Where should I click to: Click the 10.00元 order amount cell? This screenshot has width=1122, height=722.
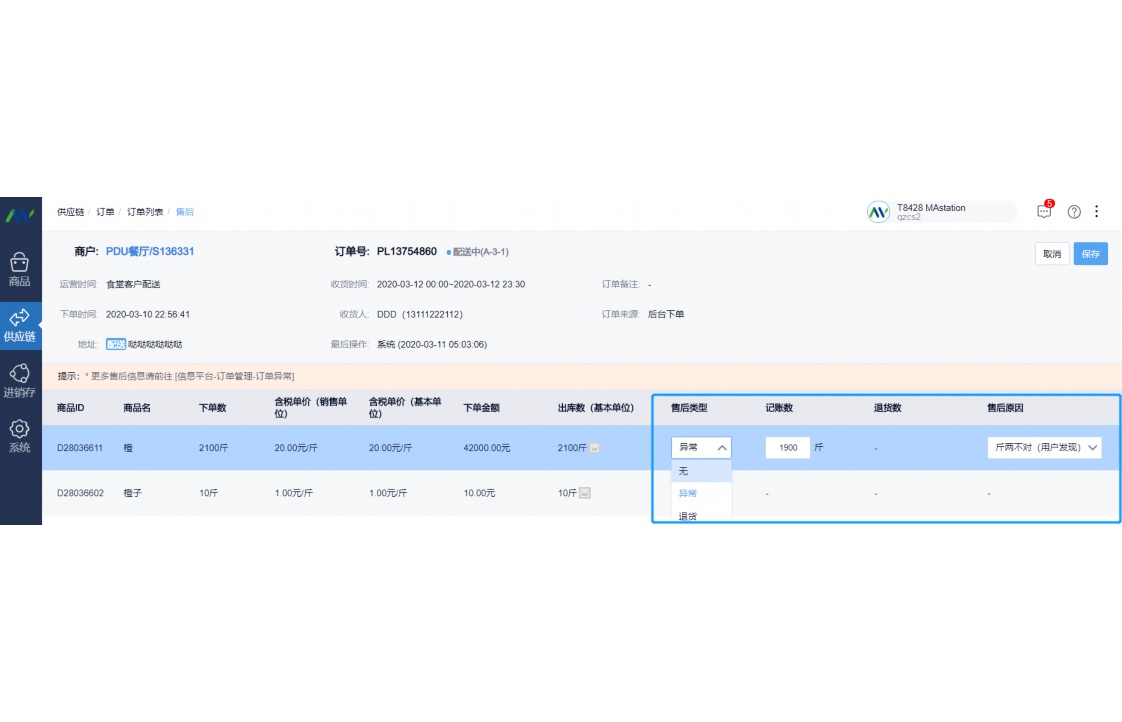click(x=479, y=493)
